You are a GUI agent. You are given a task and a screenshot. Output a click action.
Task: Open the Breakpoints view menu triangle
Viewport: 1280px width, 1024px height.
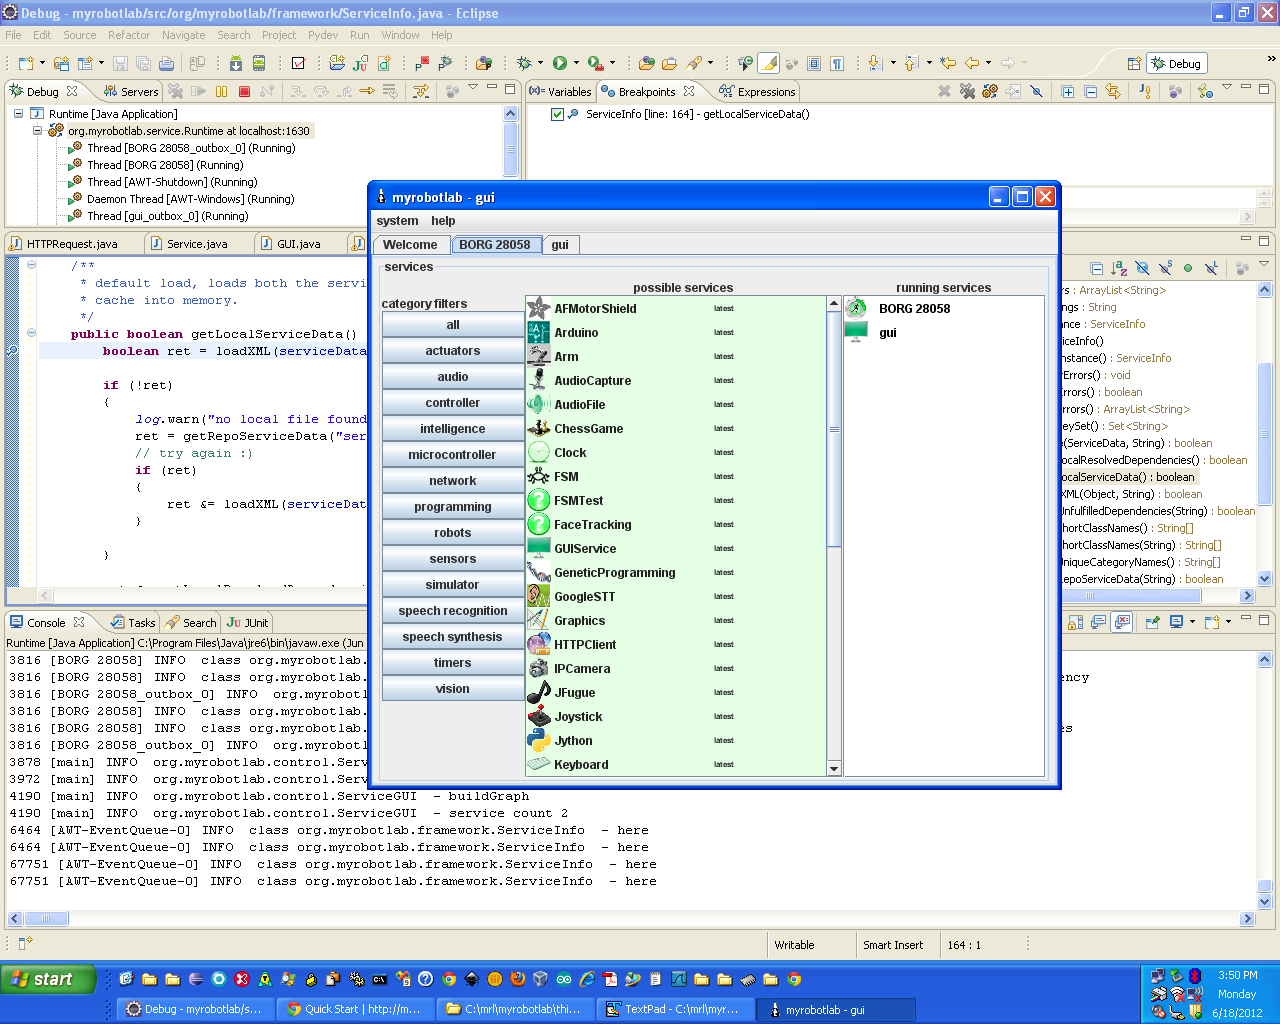(1227, 88)
